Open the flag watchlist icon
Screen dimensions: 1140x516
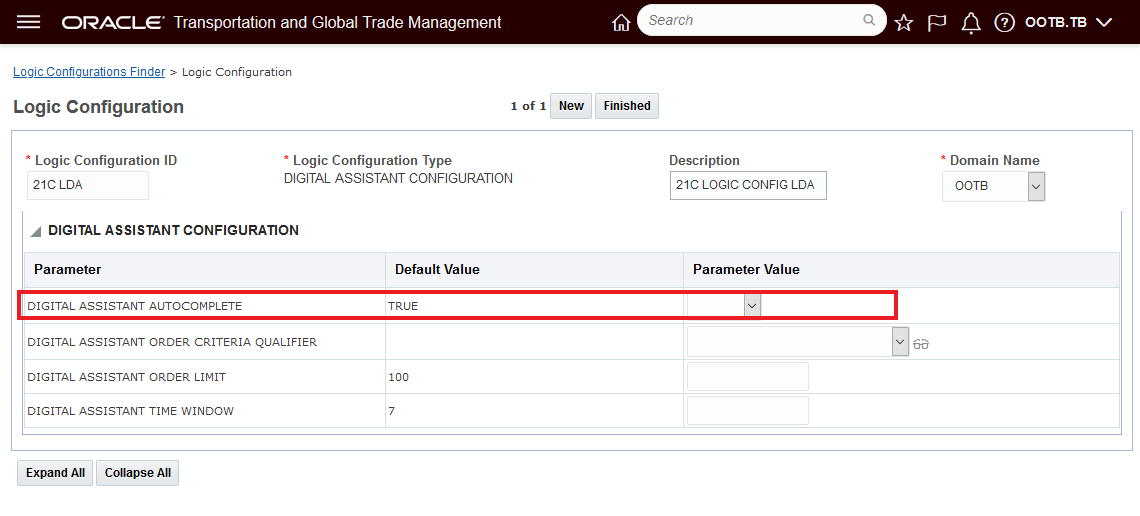pos(937,22)
